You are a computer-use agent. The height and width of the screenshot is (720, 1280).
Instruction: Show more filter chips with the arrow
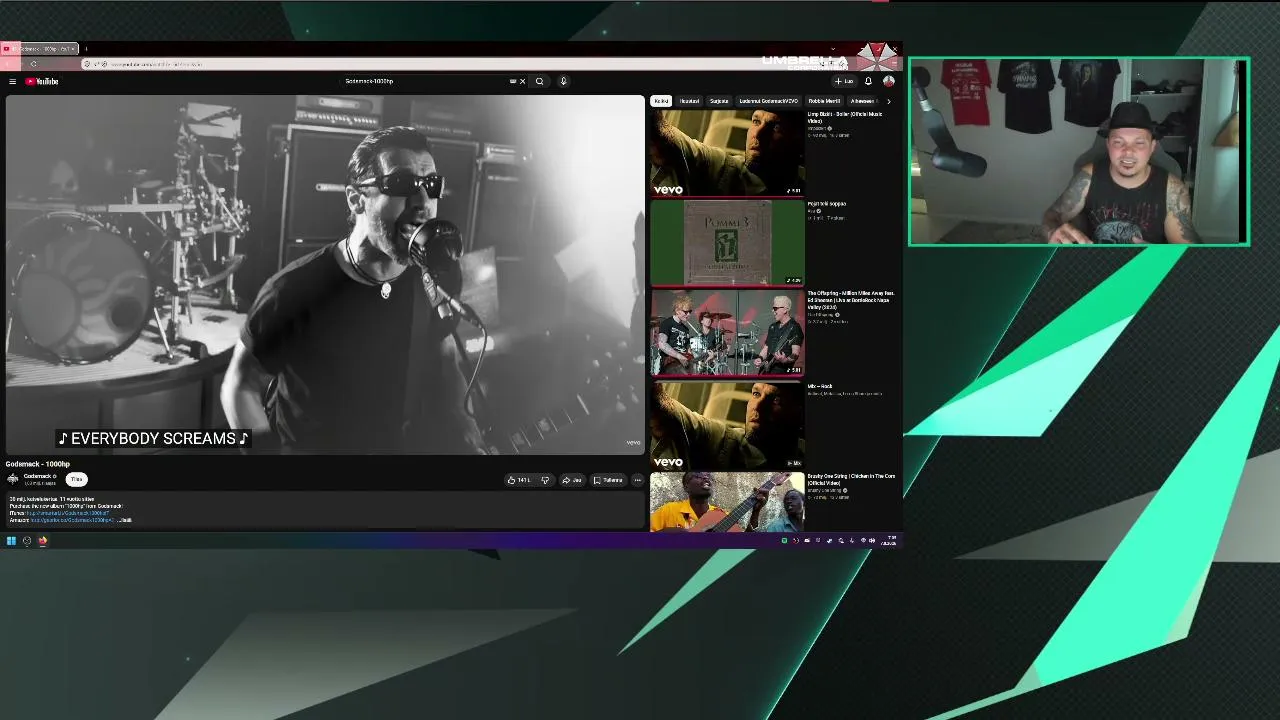click(x=888, y=101)
